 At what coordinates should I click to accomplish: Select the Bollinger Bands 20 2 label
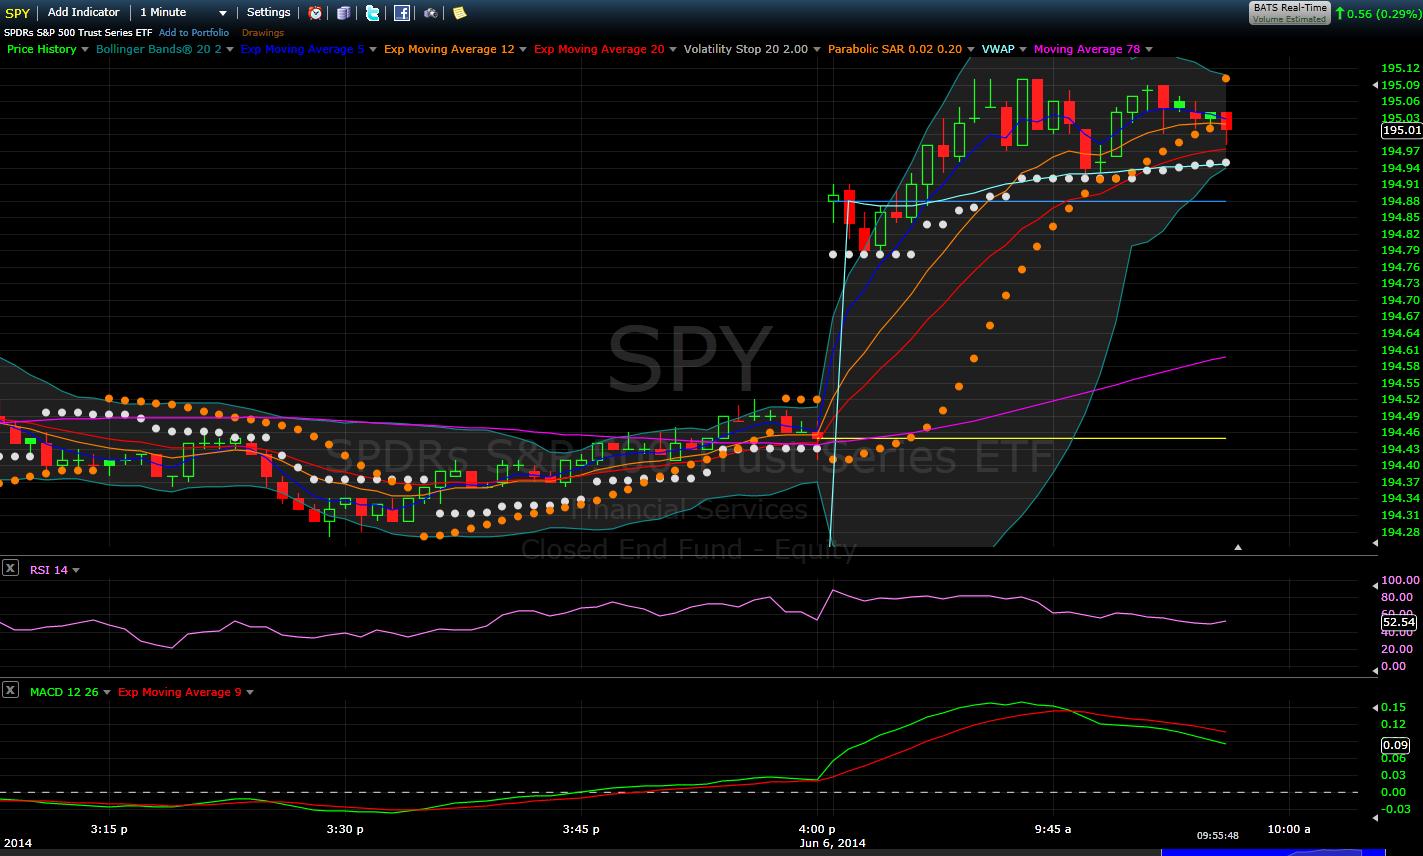[159, 49]
